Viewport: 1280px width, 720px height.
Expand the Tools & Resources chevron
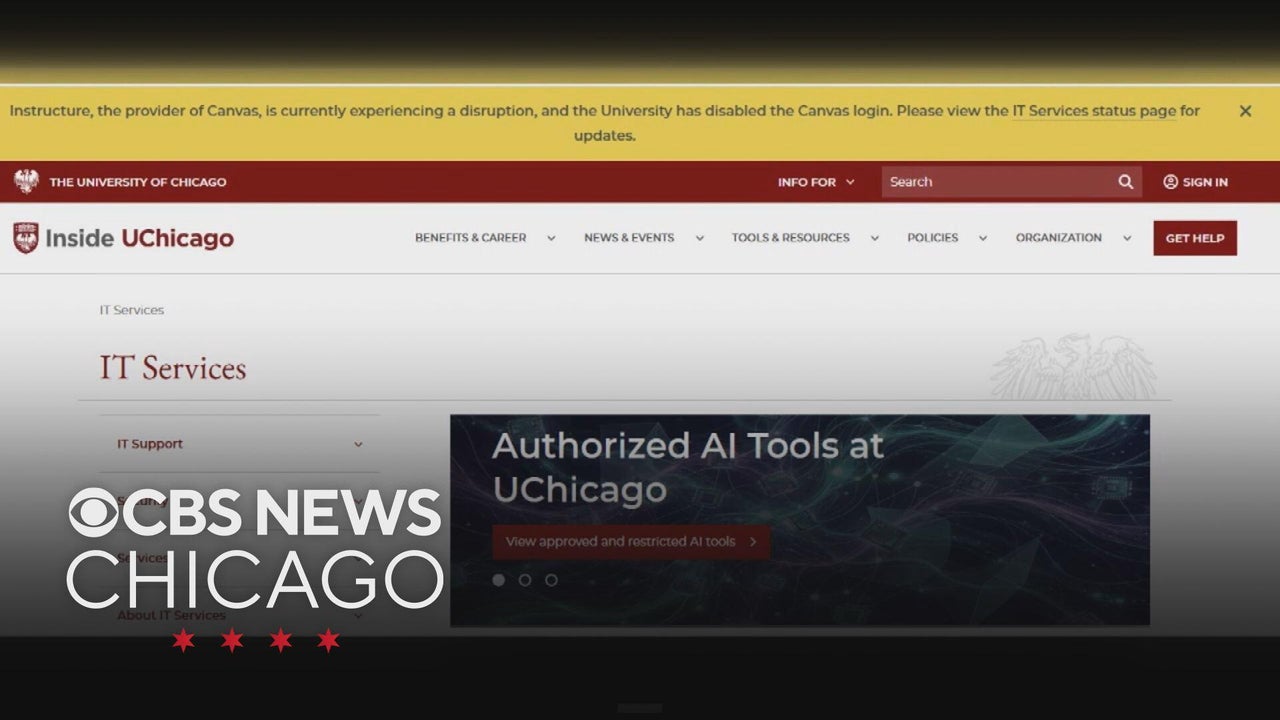874,238
